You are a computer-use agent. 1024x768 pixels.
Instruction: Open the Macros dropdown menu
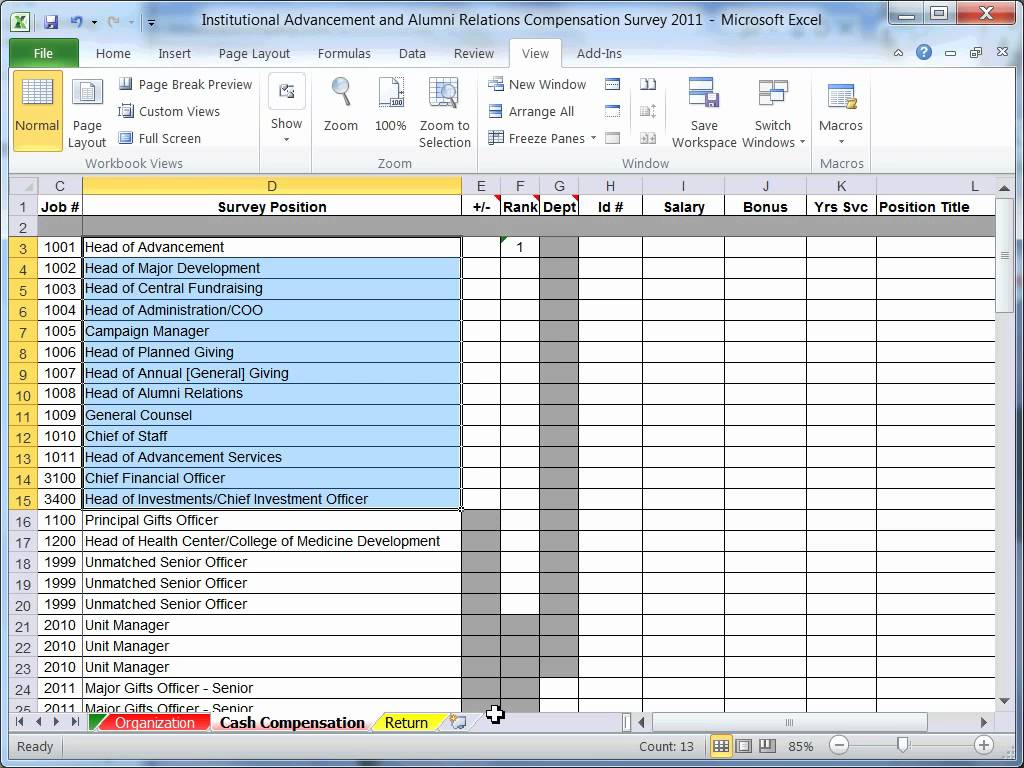(x=841, y=140)
